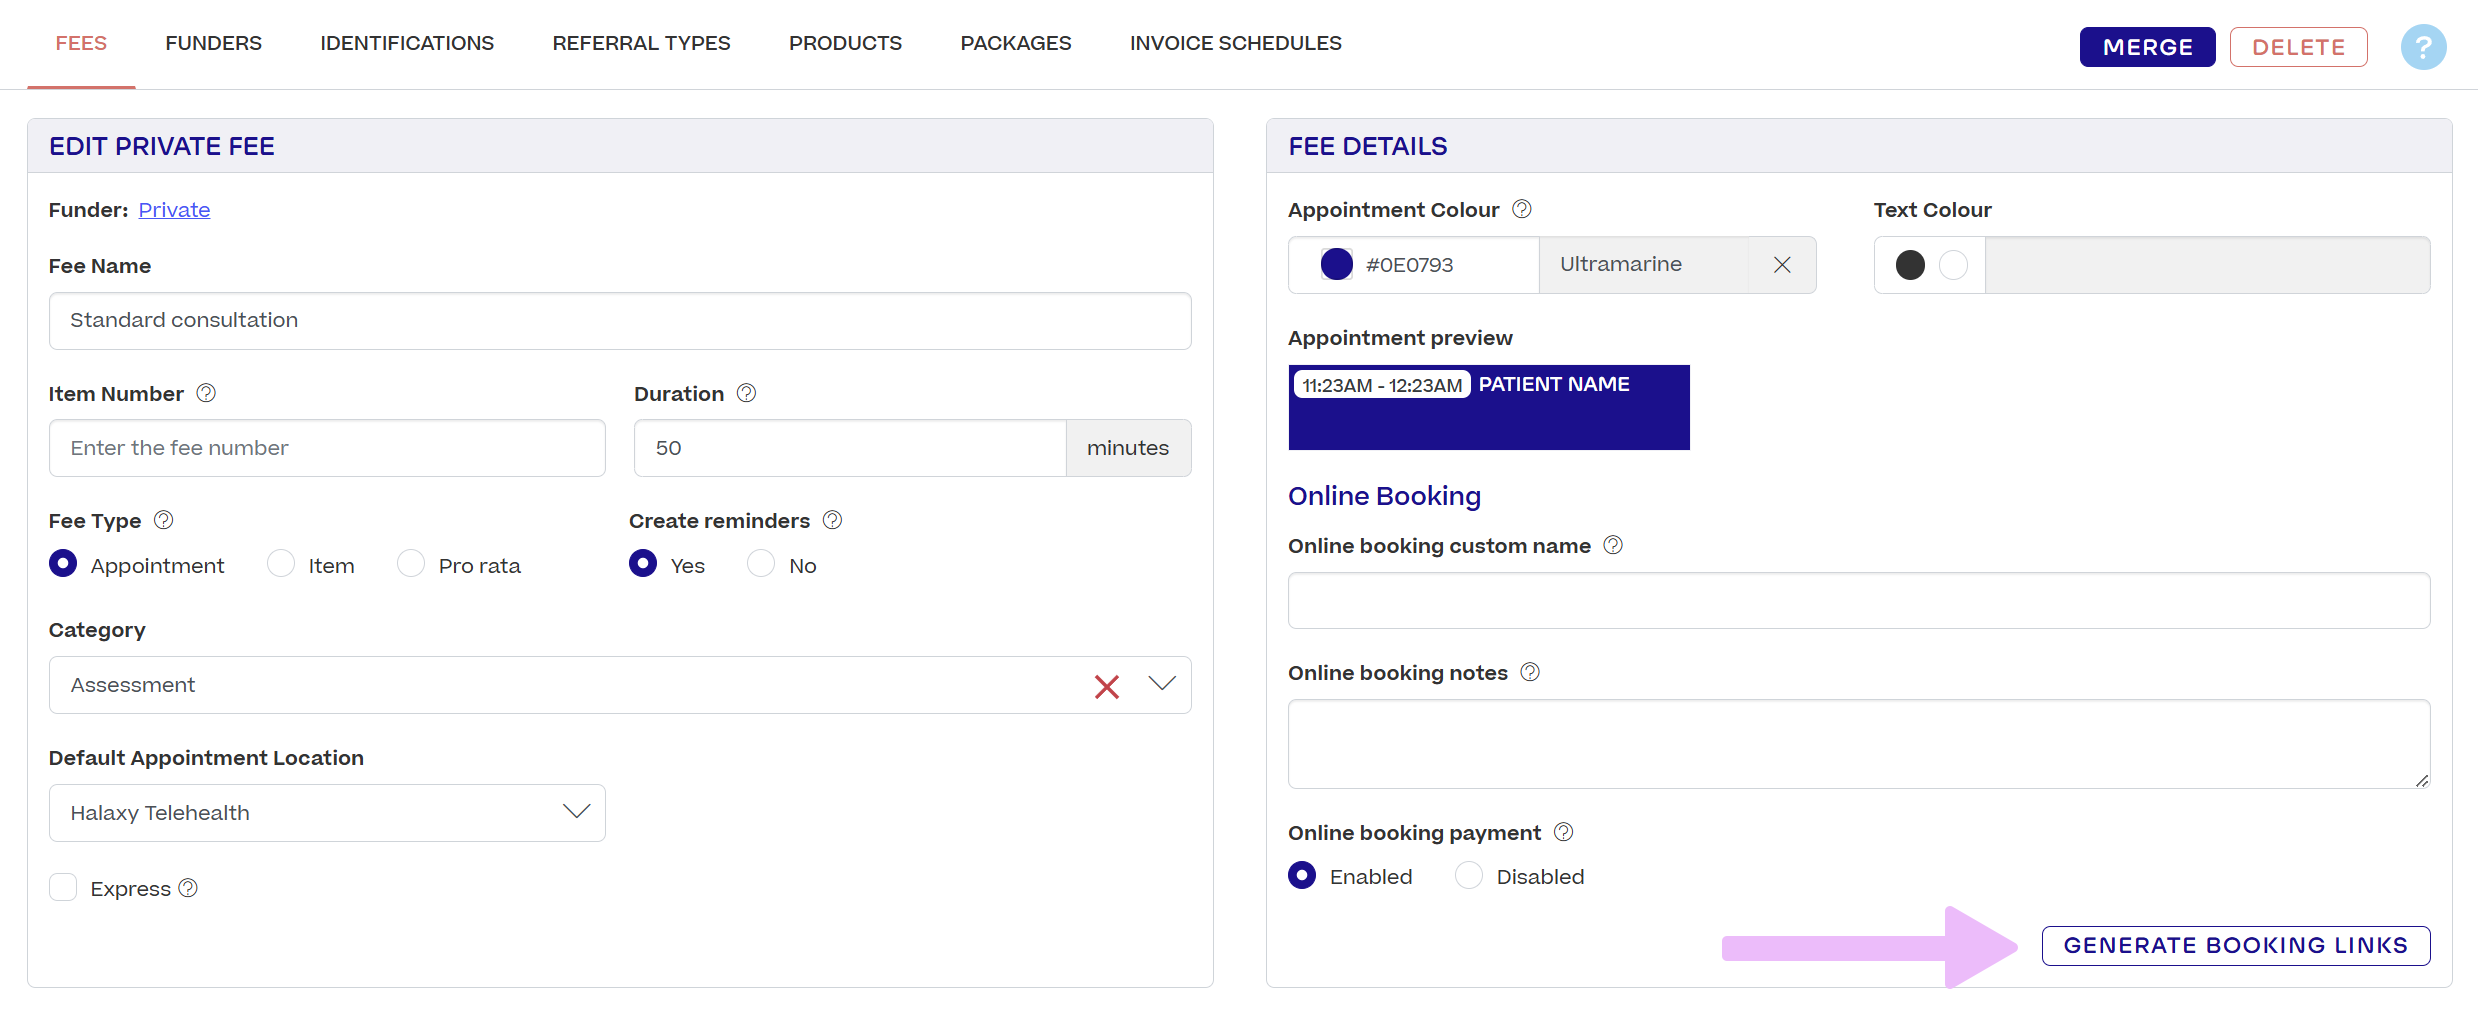Screen dimensions: 2478x1024
Task: Open the Fee Type help tooltip
Action: pyautogui.click(x=164, y=520)
